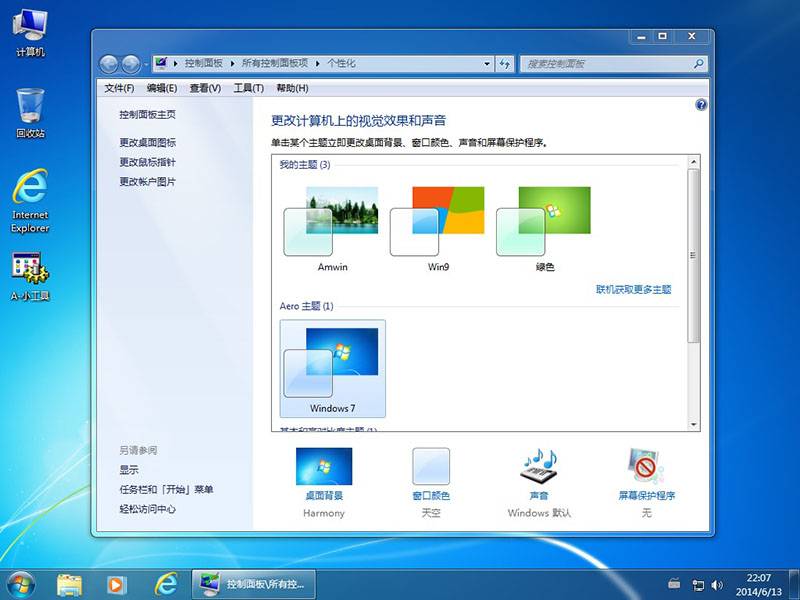Open the 查看(V) menu
This screenshot has width=800, height=600.
205,88
